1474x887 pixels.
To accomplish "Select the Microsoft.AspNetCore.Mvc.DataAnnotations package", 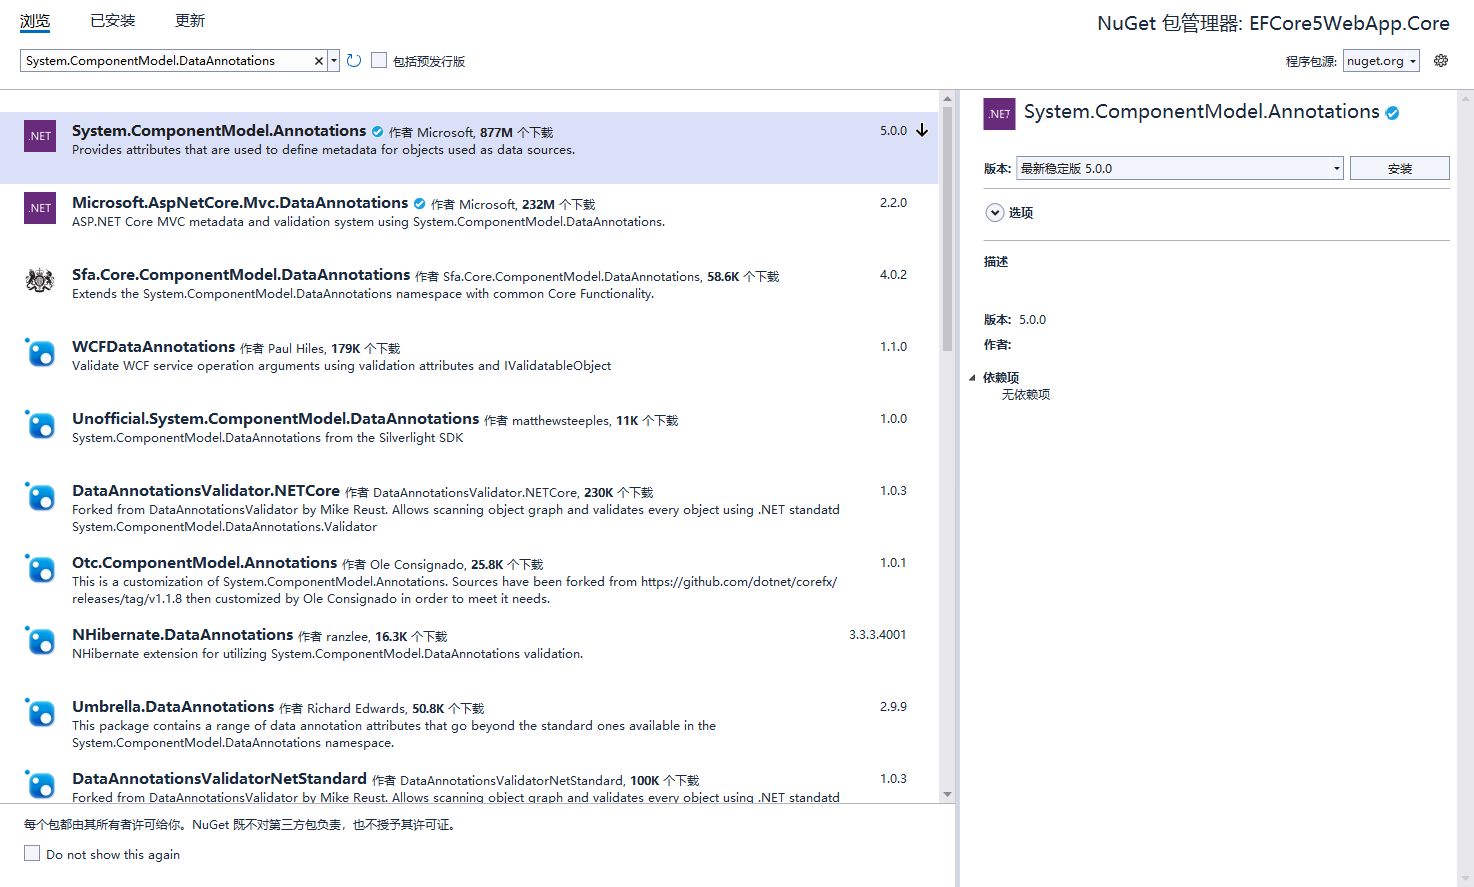I will (469, 220).
